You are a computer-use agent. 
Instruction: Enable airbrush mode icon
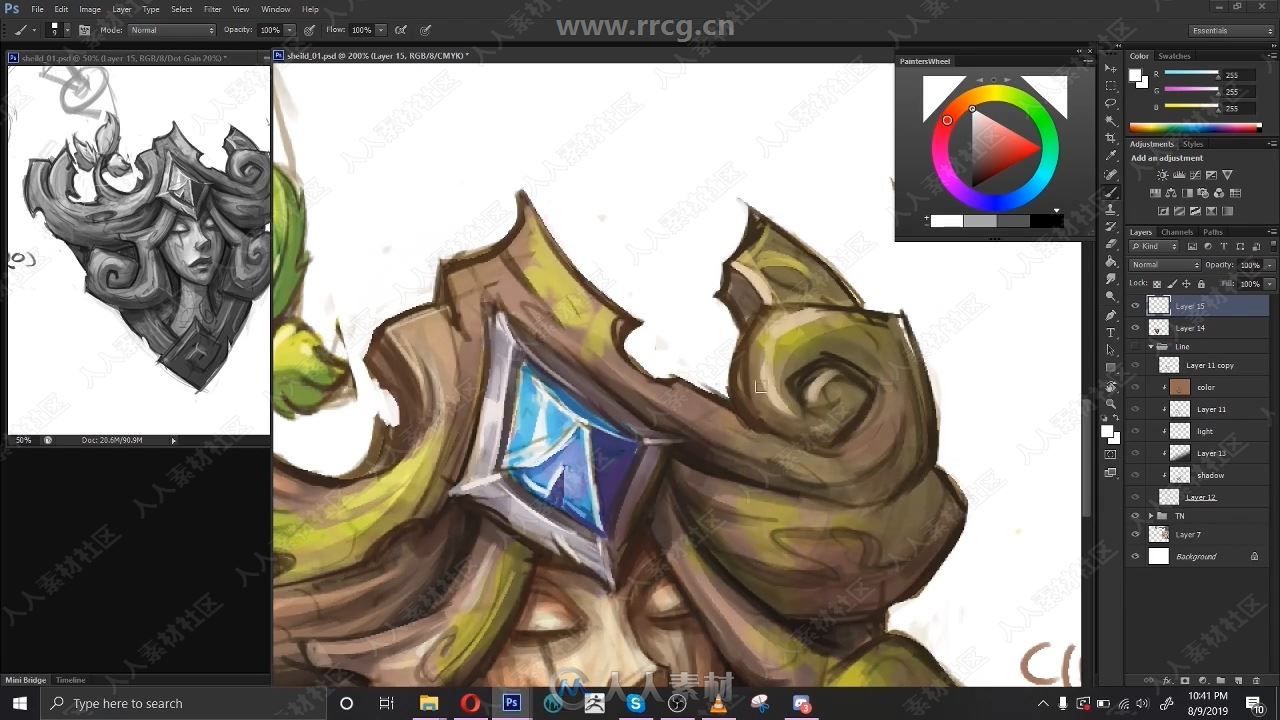pyautogui.click(x=401, y=30)
